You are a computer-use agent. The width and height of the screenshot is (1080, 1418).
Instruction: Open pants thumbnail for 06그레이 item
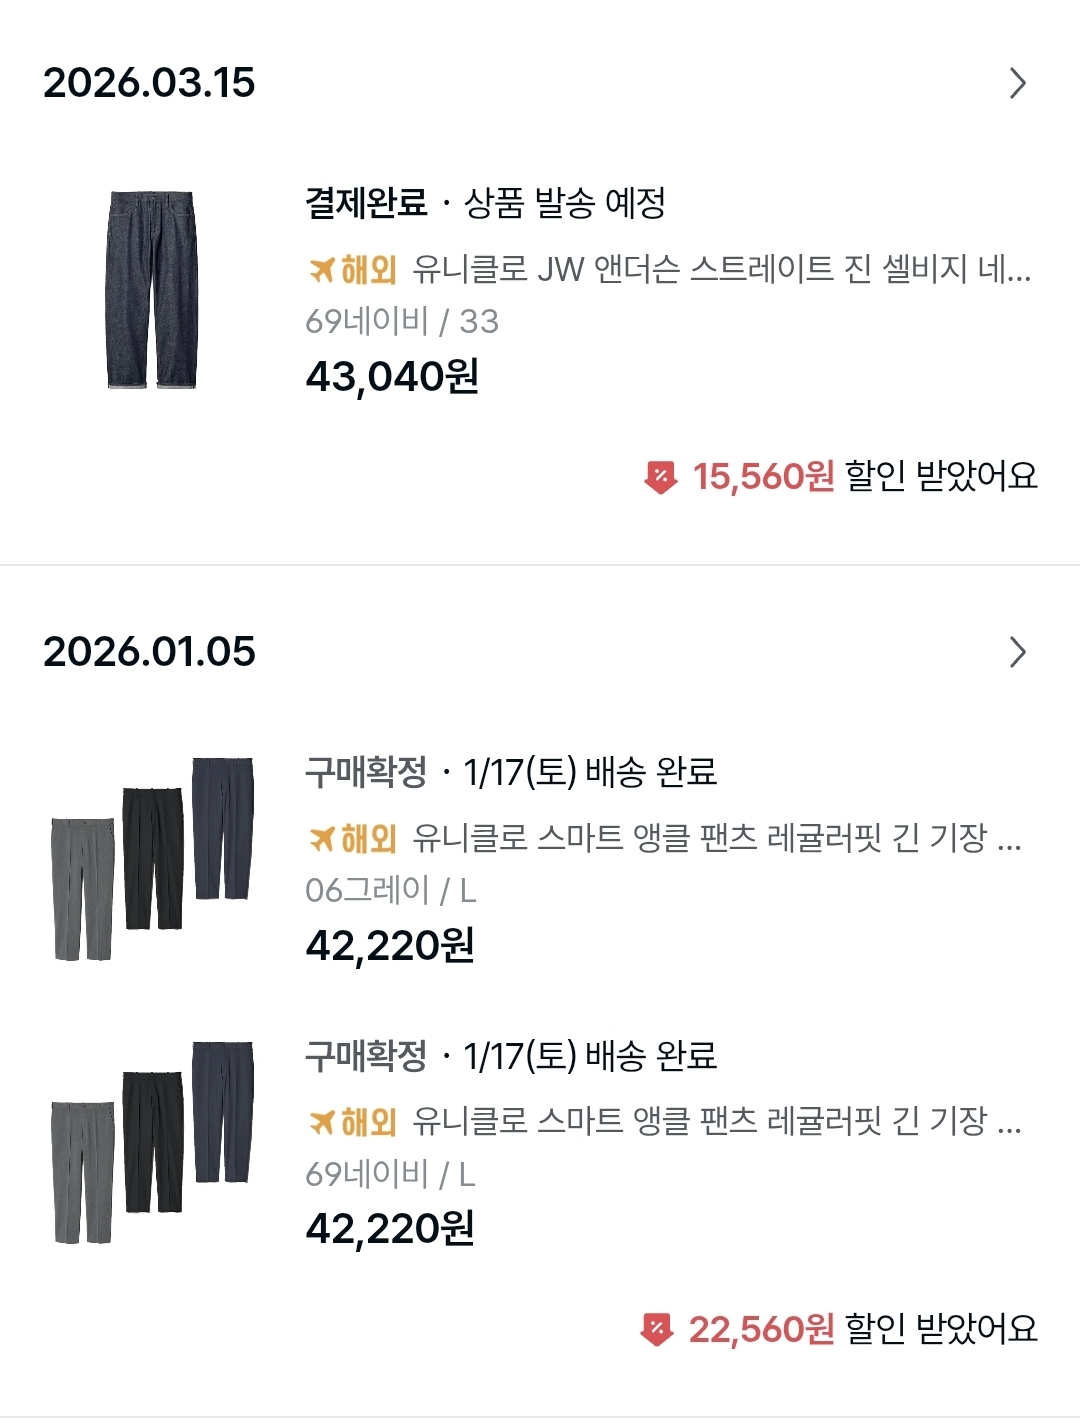[152, 858]
